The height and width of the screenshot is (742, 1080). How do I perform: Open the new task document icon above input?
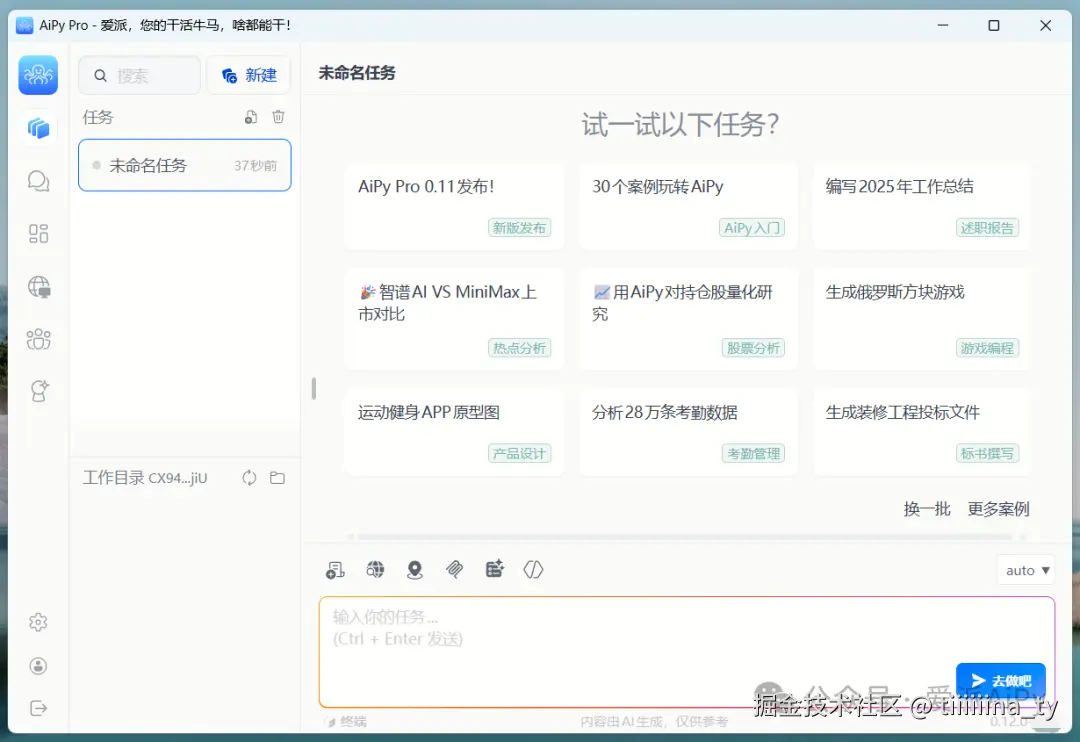tap(335, 569)
